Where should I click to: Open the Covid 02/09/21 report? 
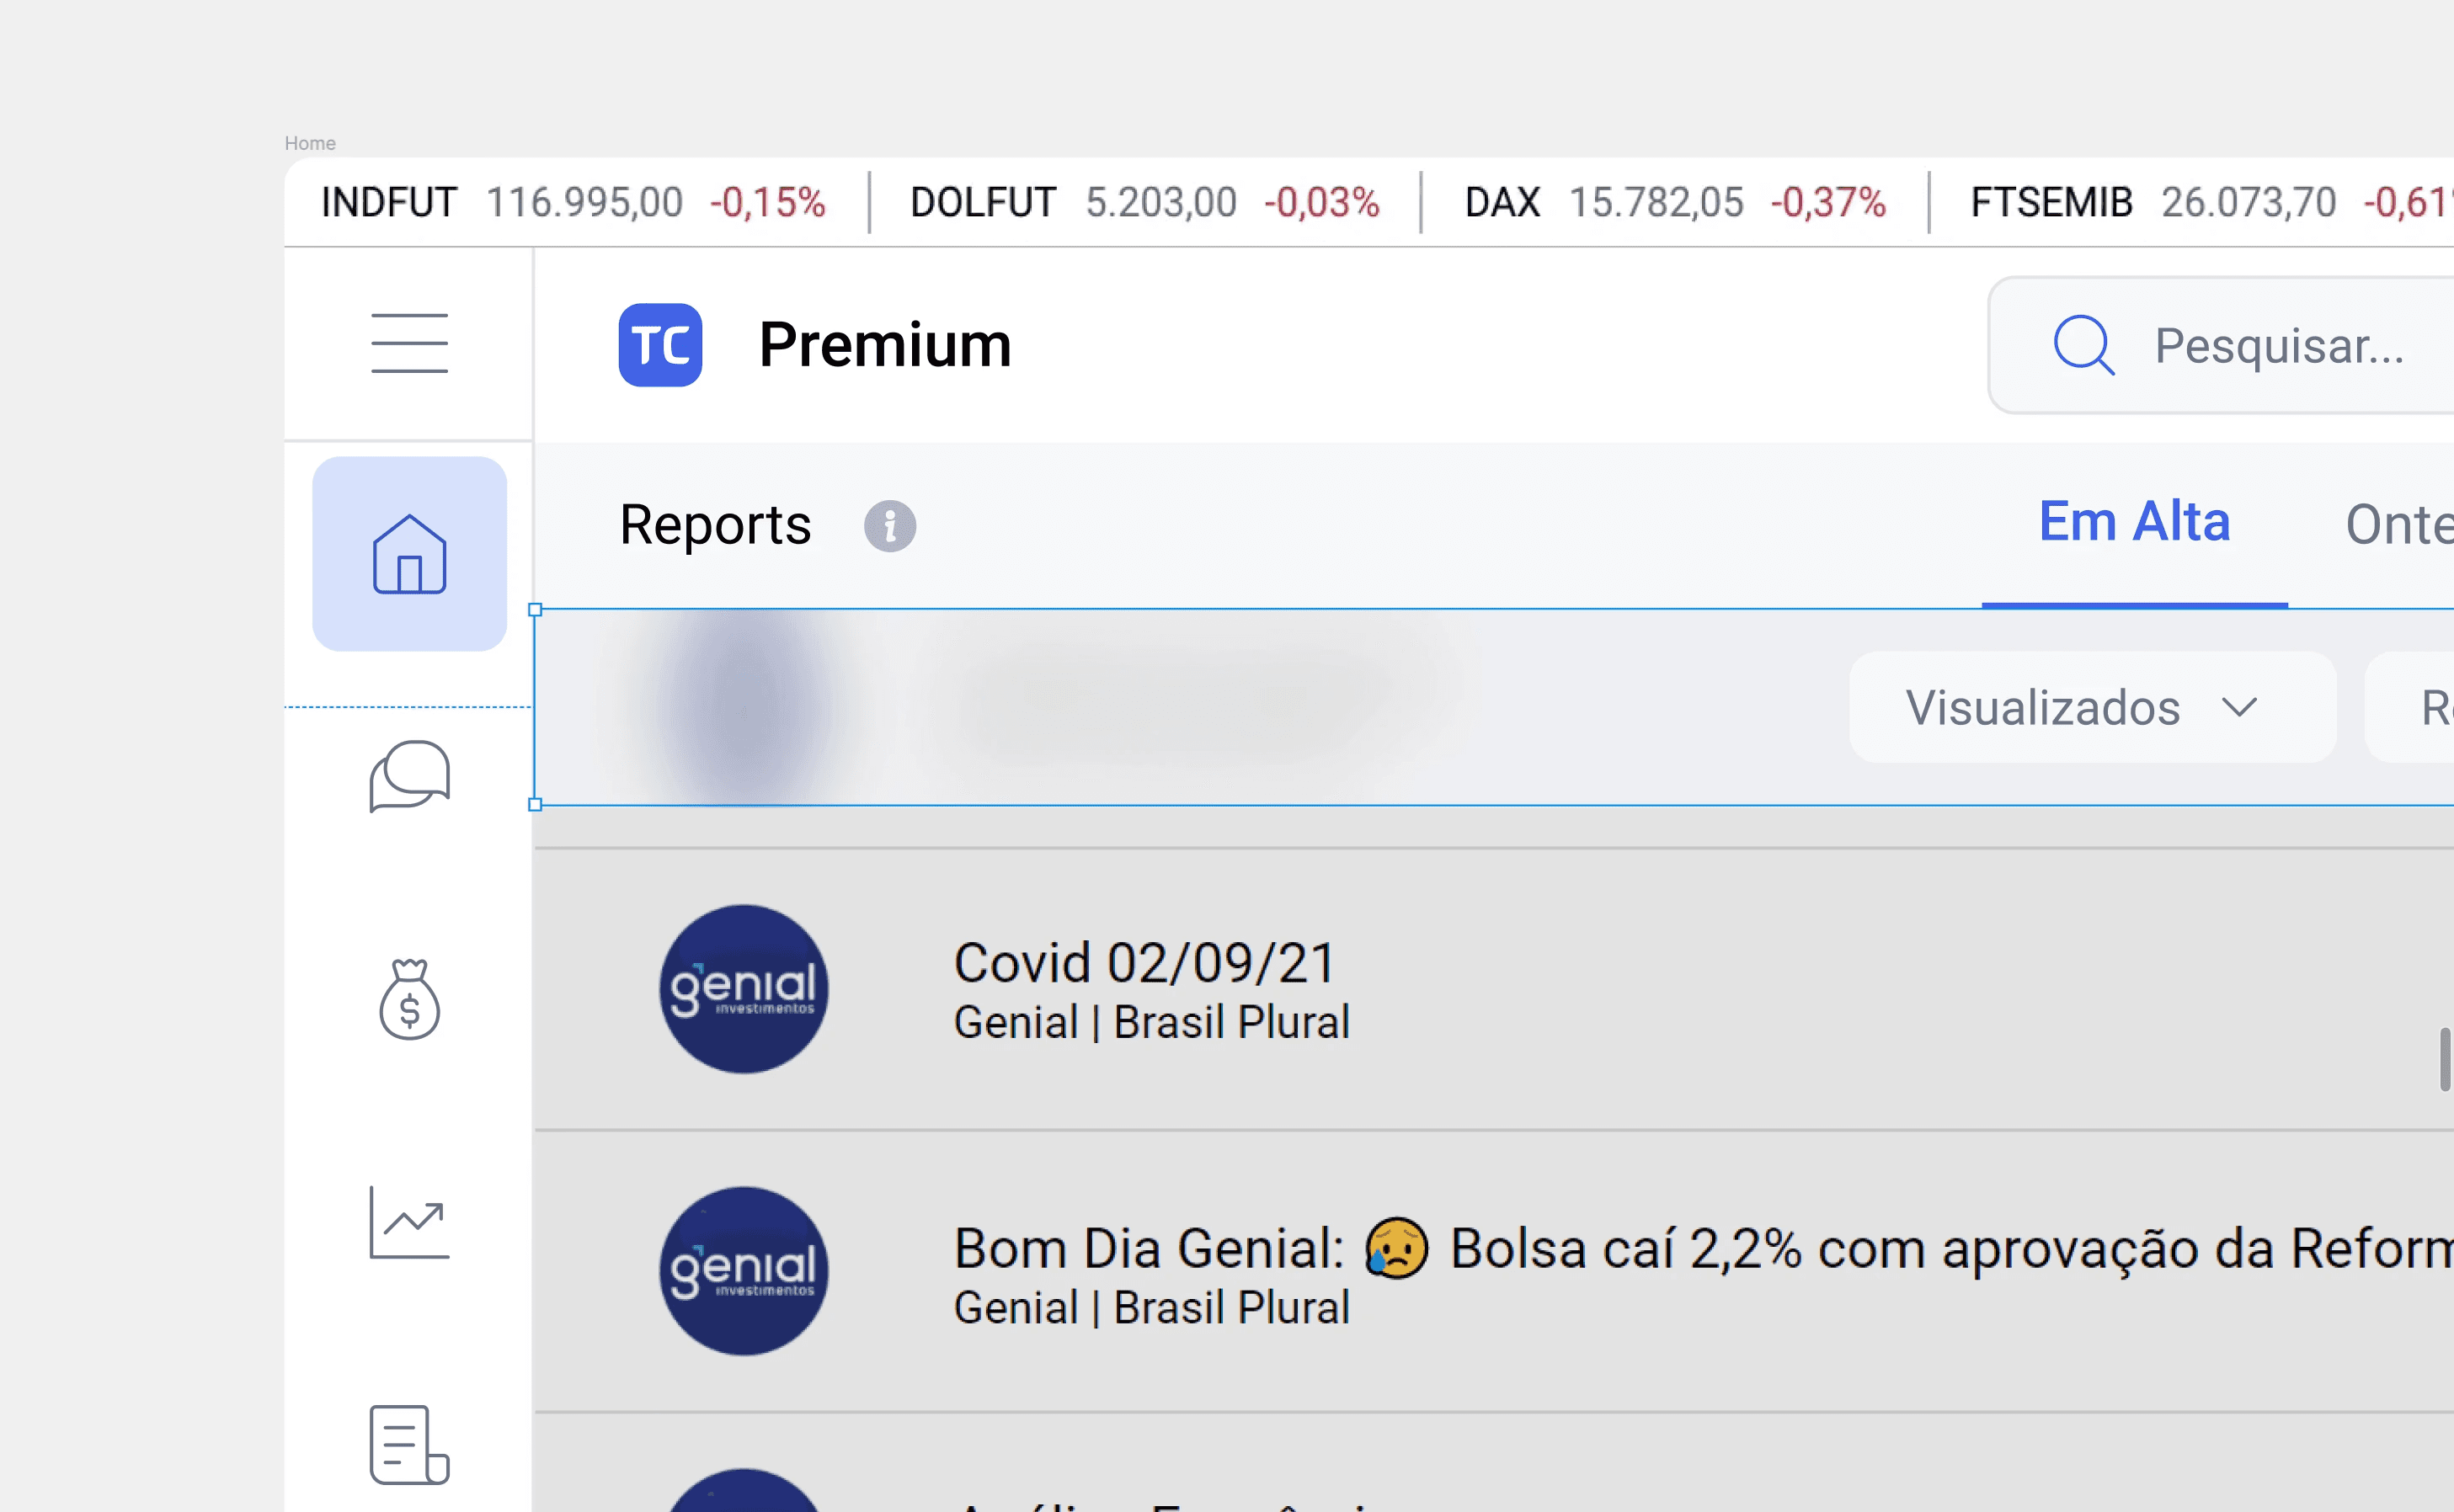click(x=1145, y=963)
